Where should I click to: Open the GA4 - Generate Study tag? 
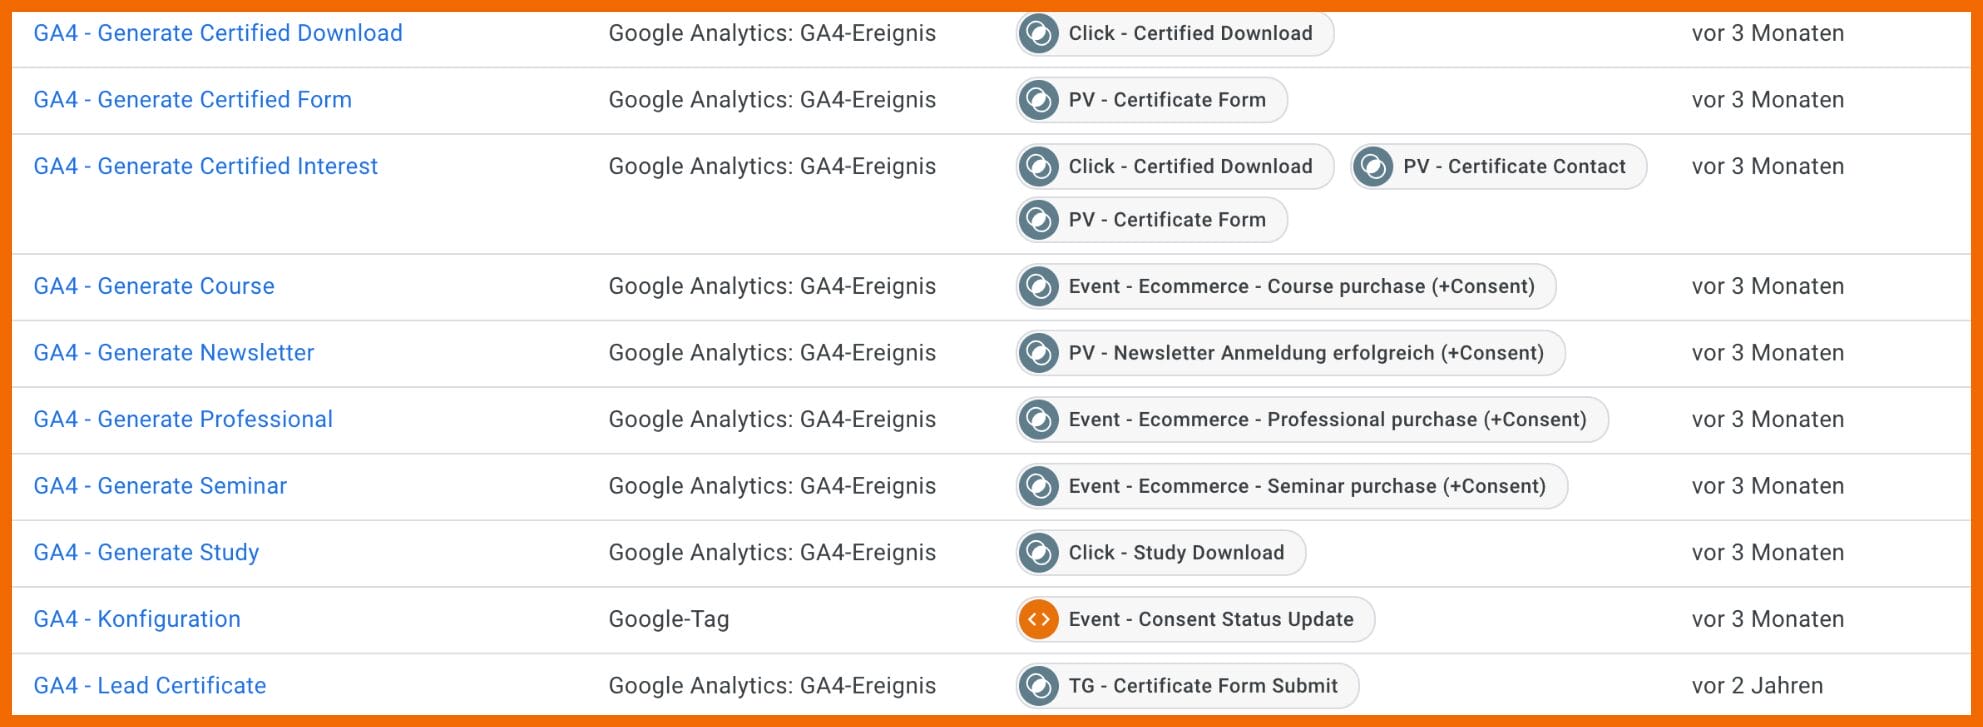click(146, 553)
